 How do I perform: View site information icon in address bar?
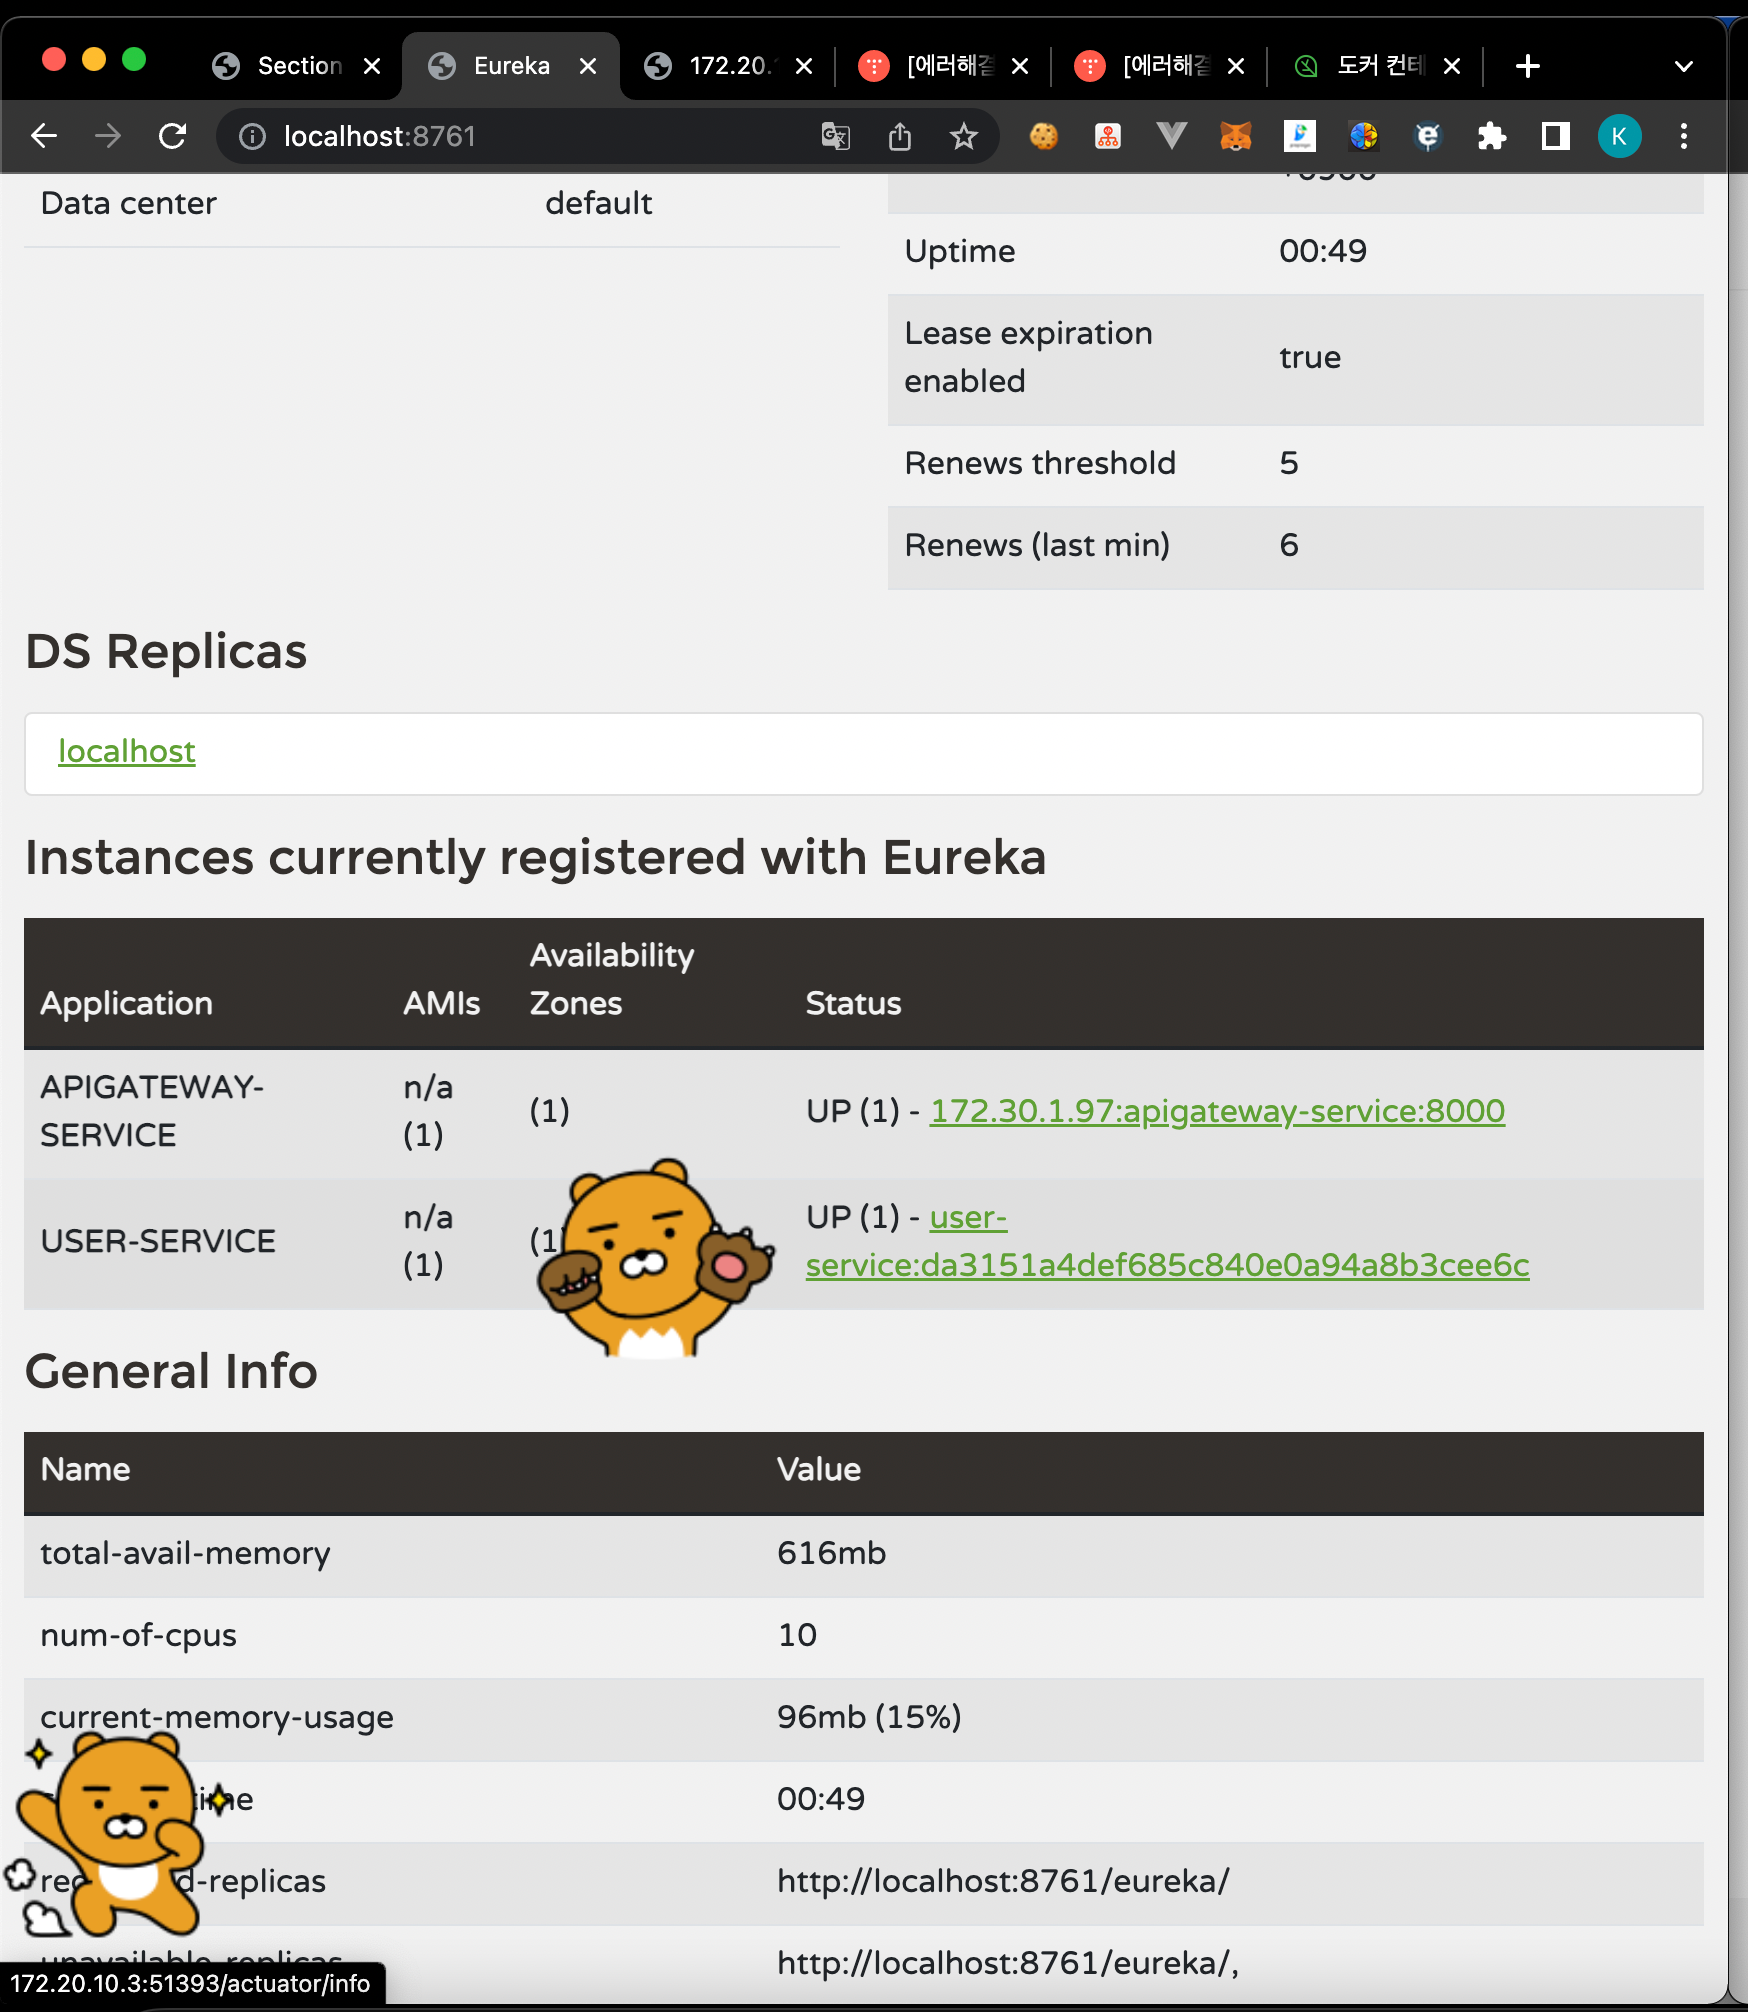click(252, 136)
